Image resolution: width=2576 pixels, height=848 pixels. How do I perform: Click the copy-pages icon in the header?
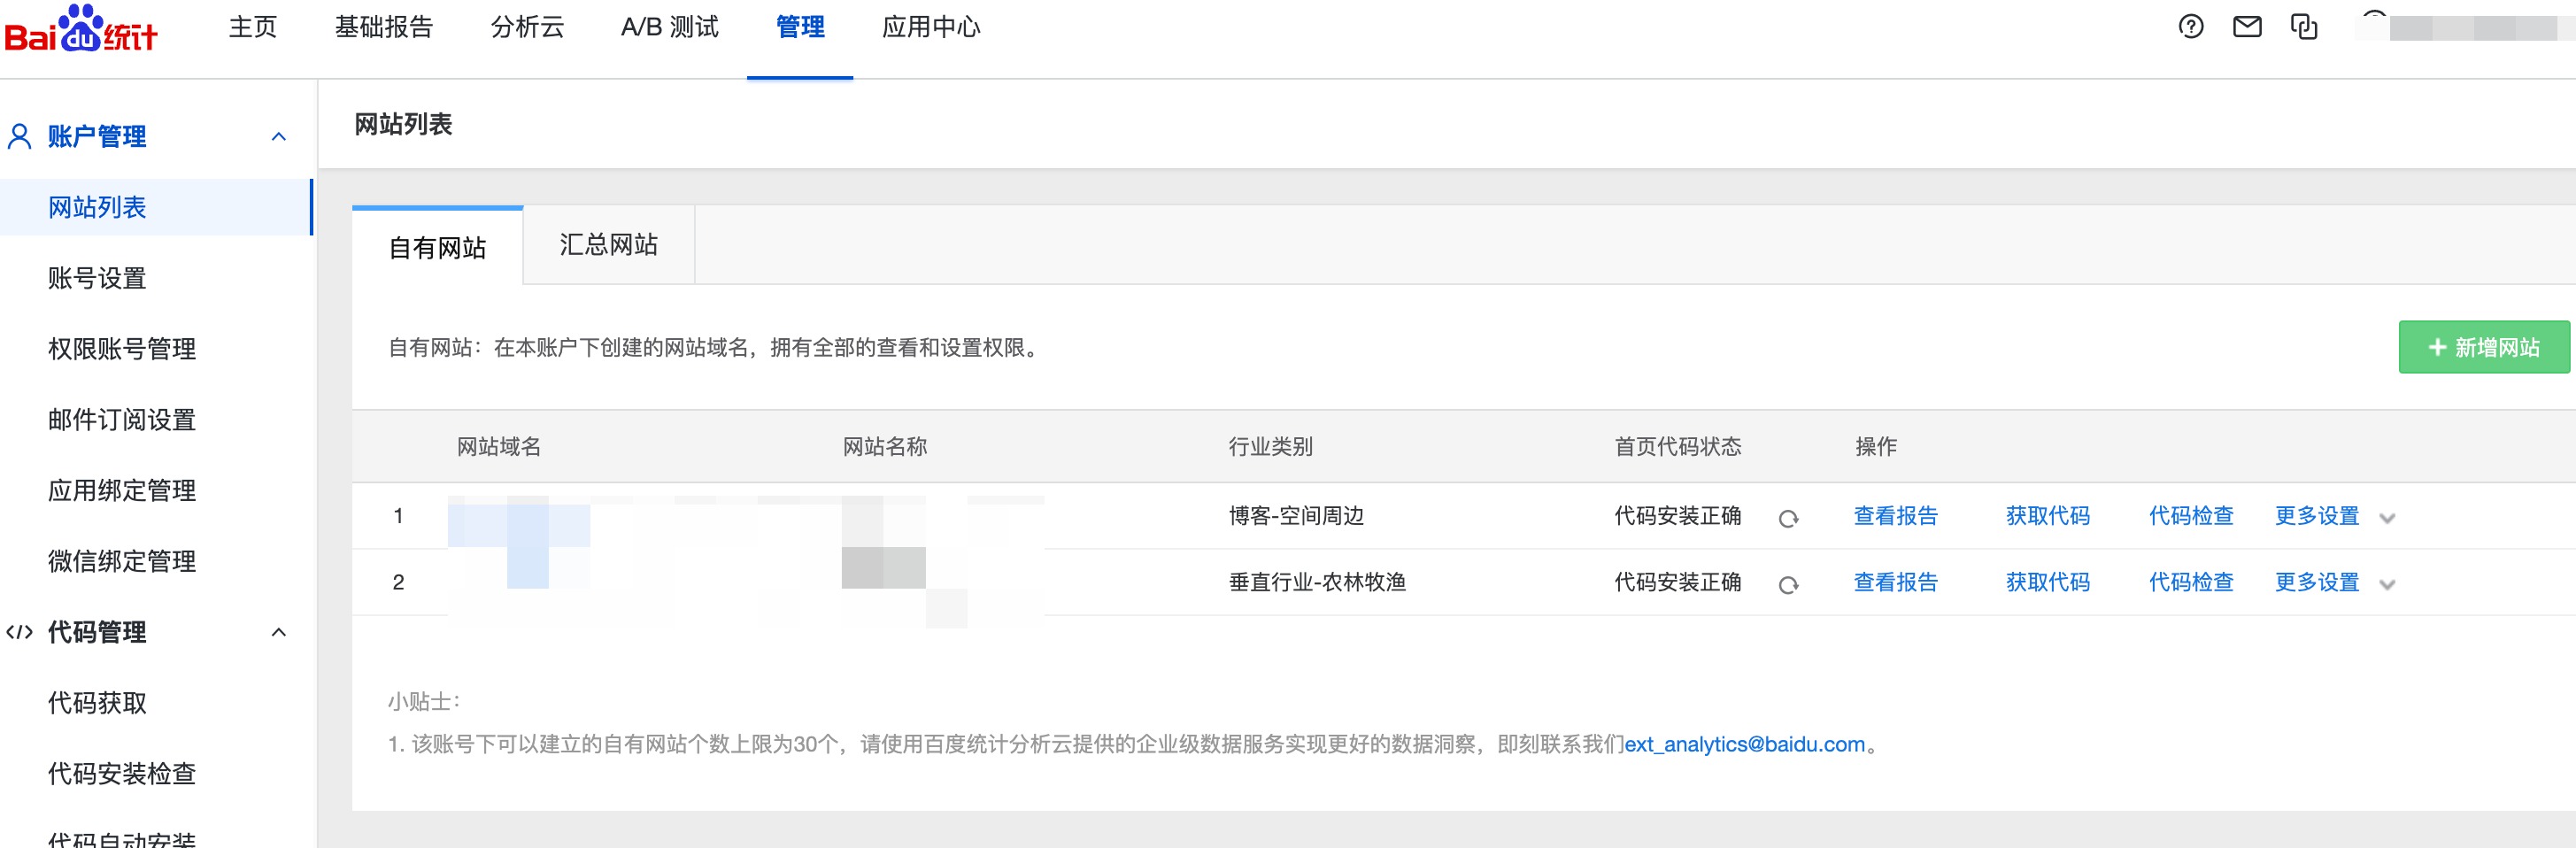(2304, 27)
